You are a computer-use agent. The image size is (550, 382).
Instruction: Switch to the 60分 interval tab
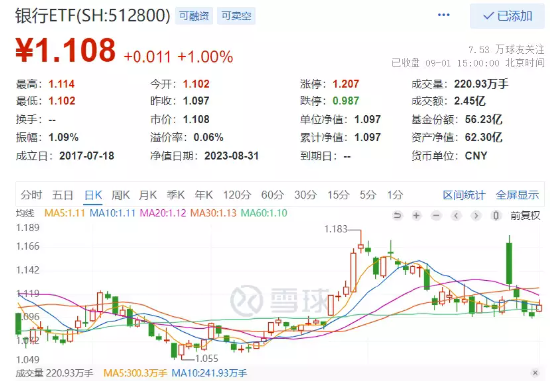tap(272, 195)
